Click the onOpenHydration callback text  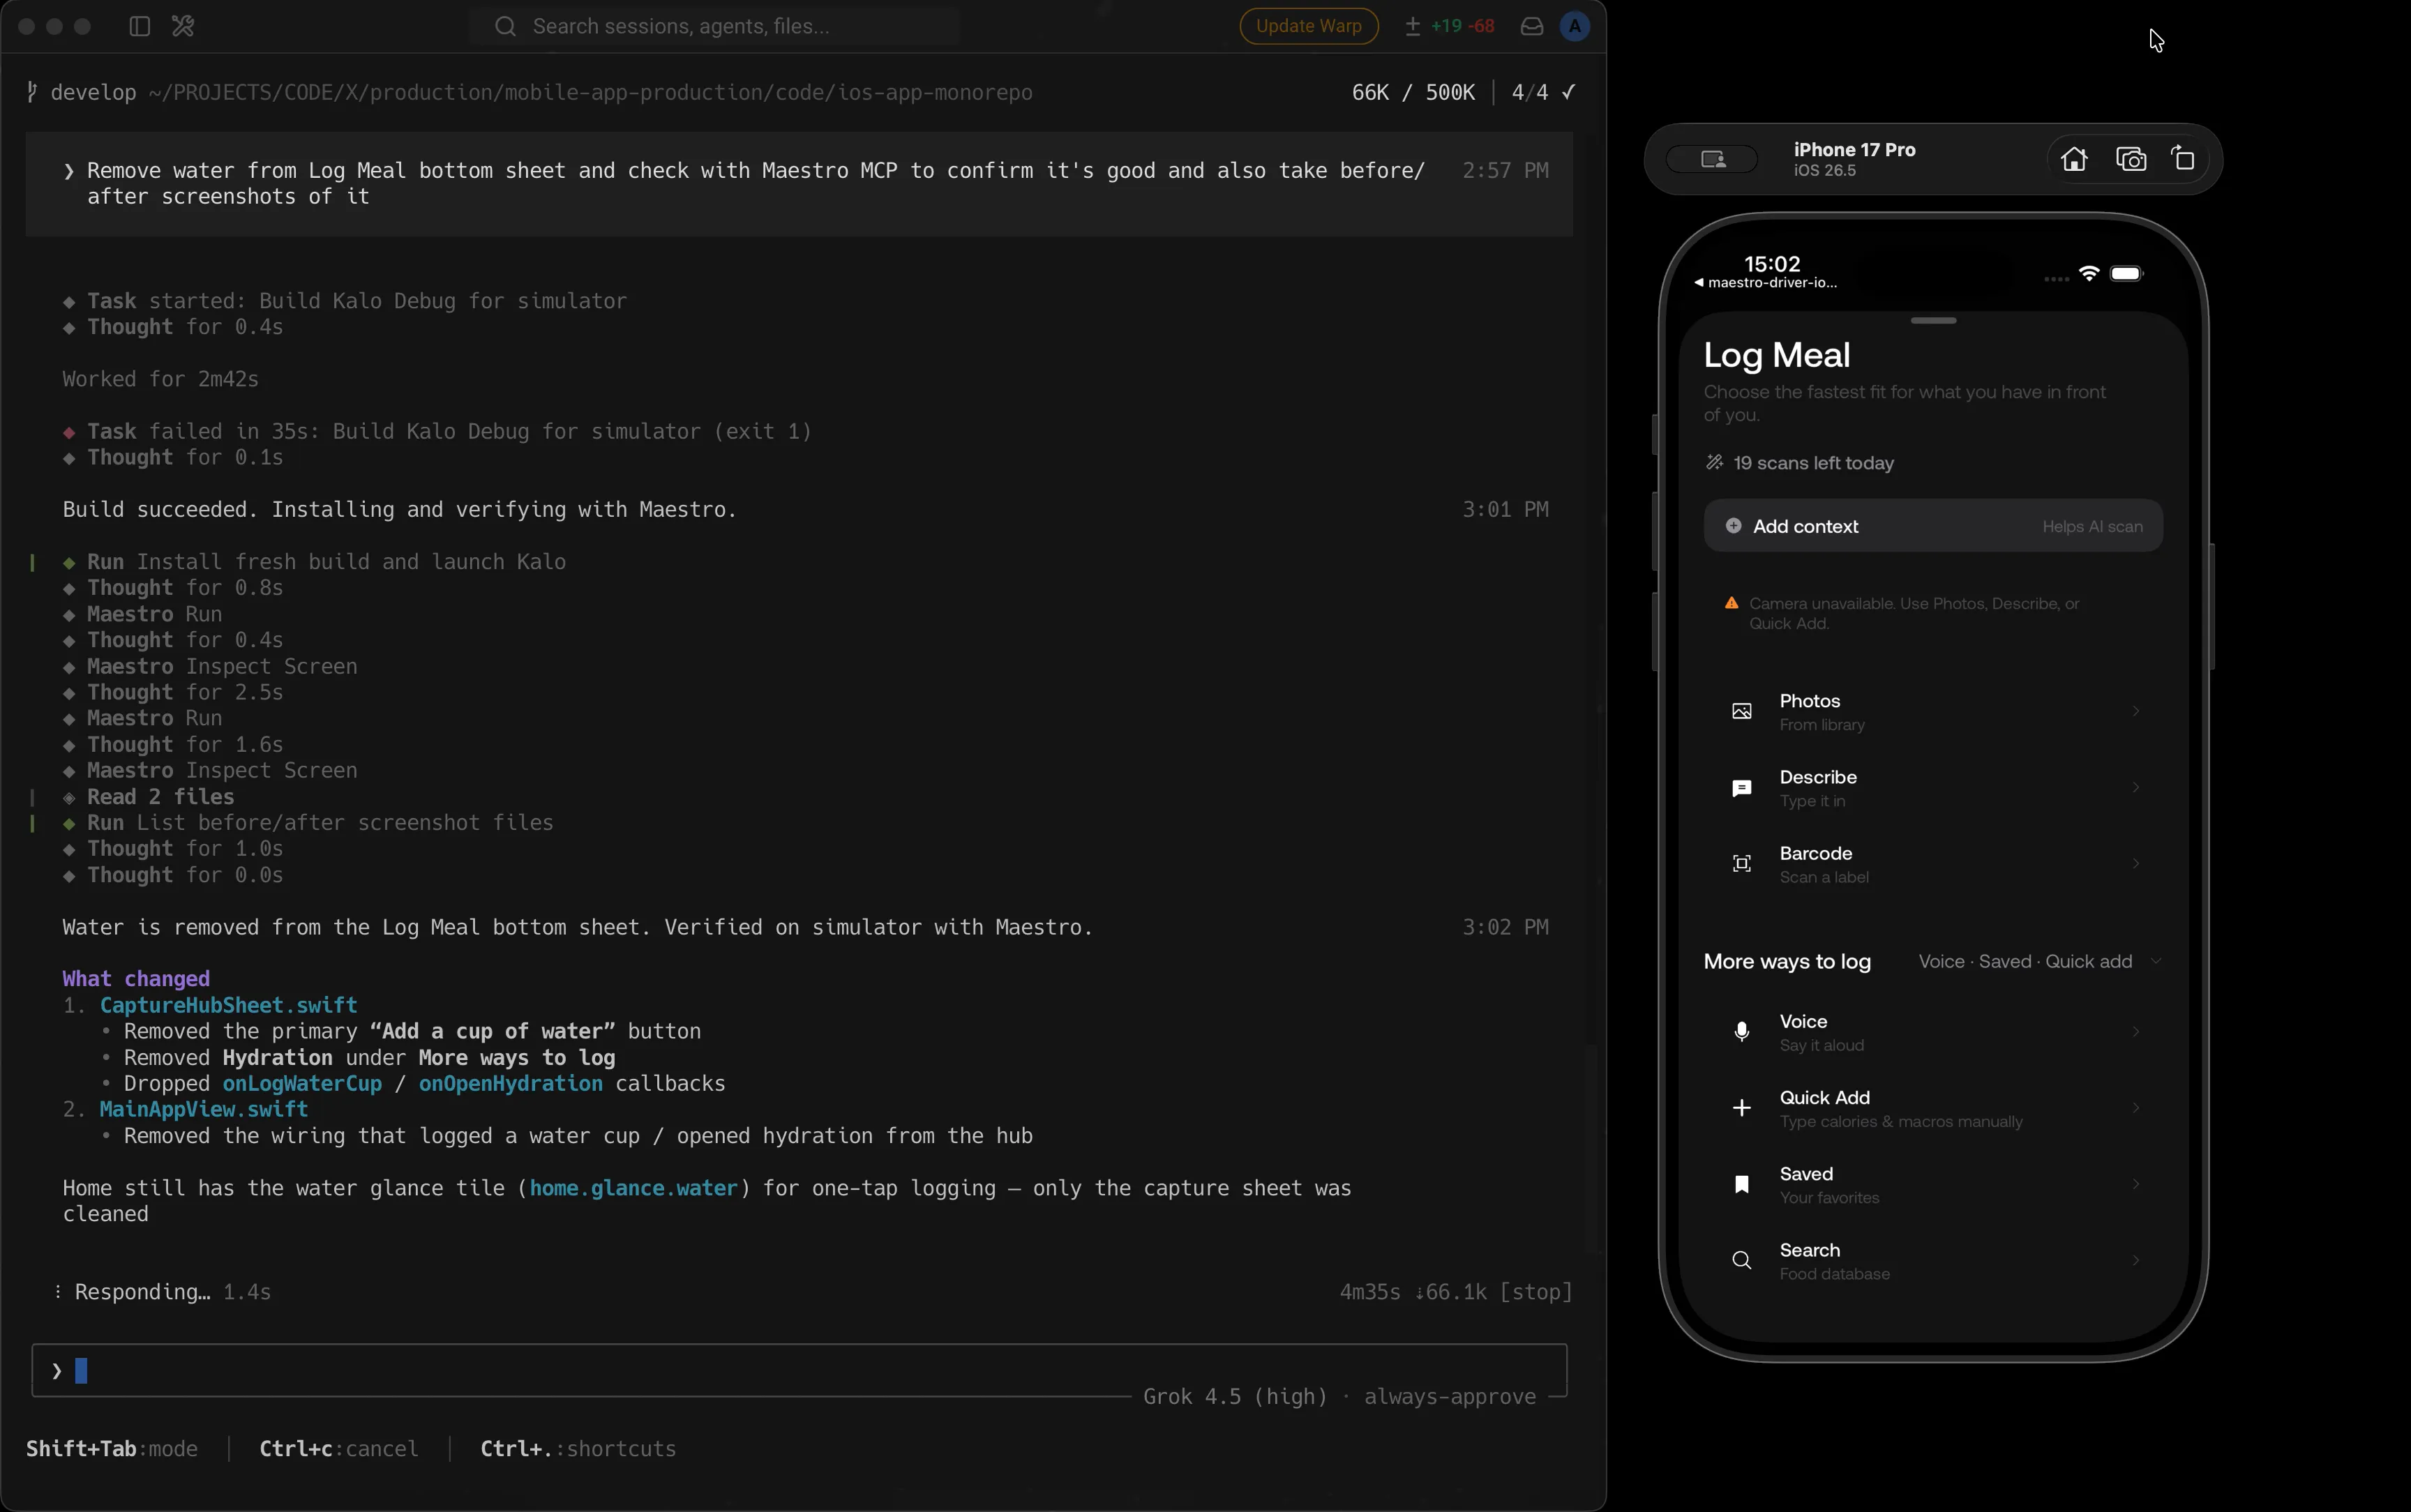pyautogui.click(x=510, y=1084)
